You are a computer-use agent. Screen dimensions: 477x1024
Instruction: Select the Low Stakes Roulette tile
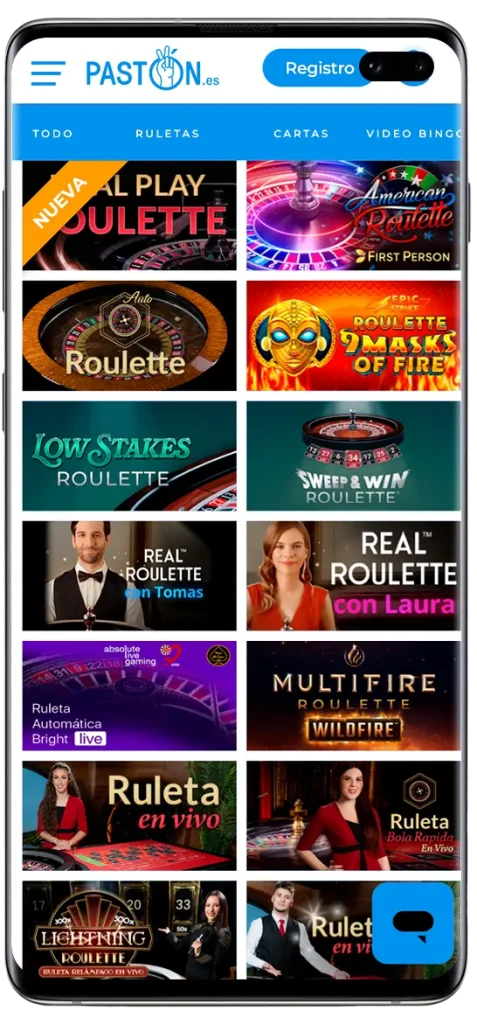click(x=129, y=456)
